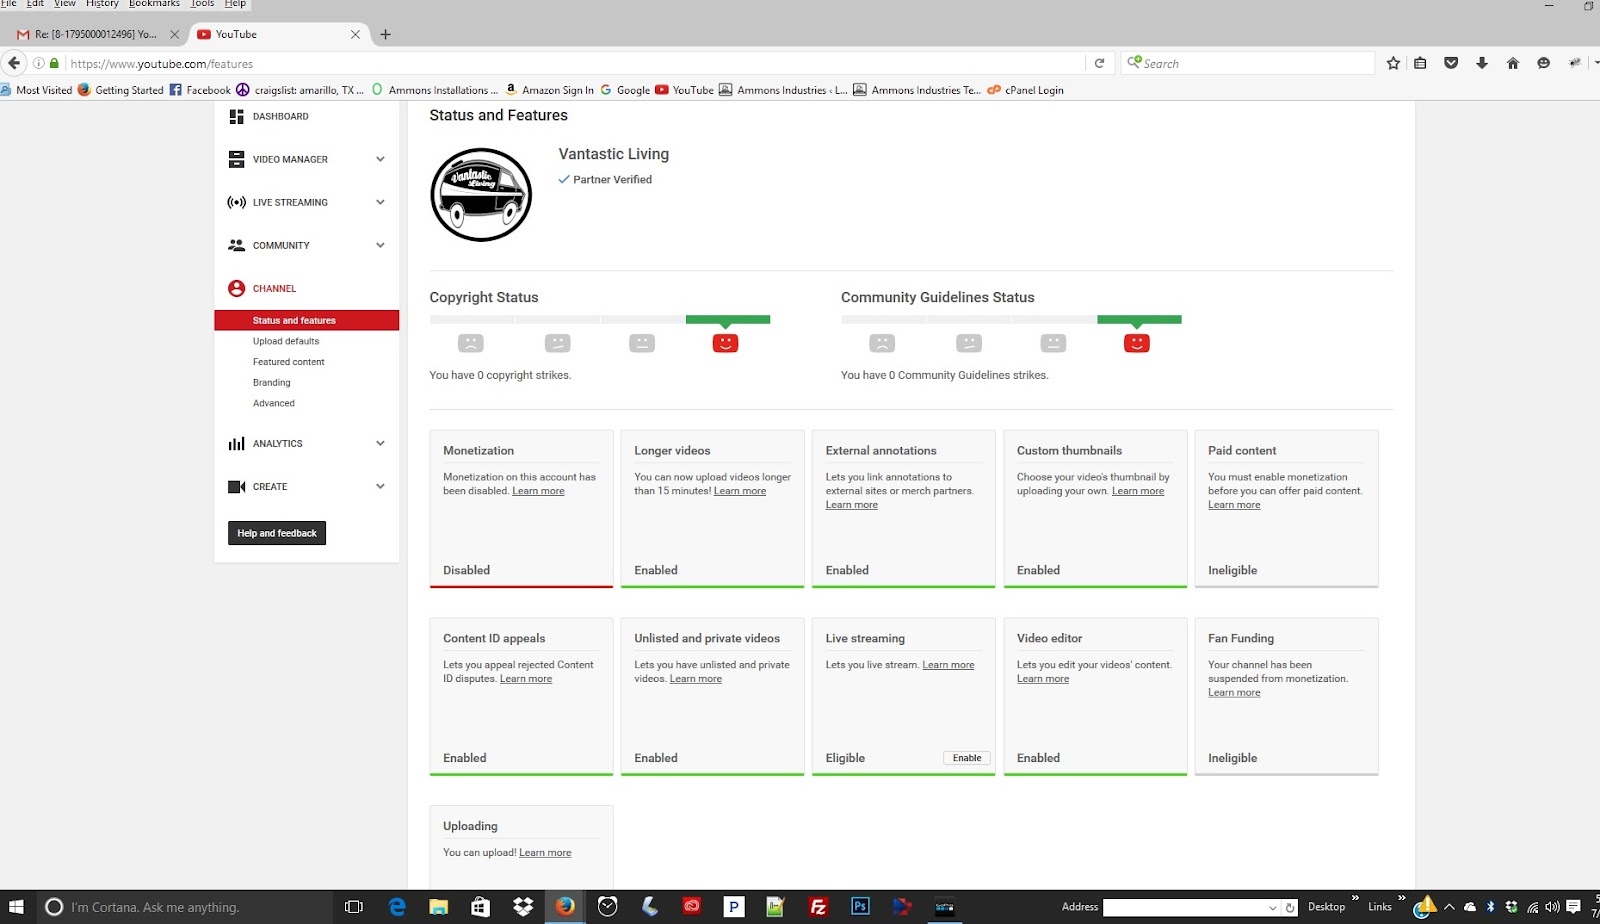
Task: Click Learn more in Uploading card
Action: 545,853
